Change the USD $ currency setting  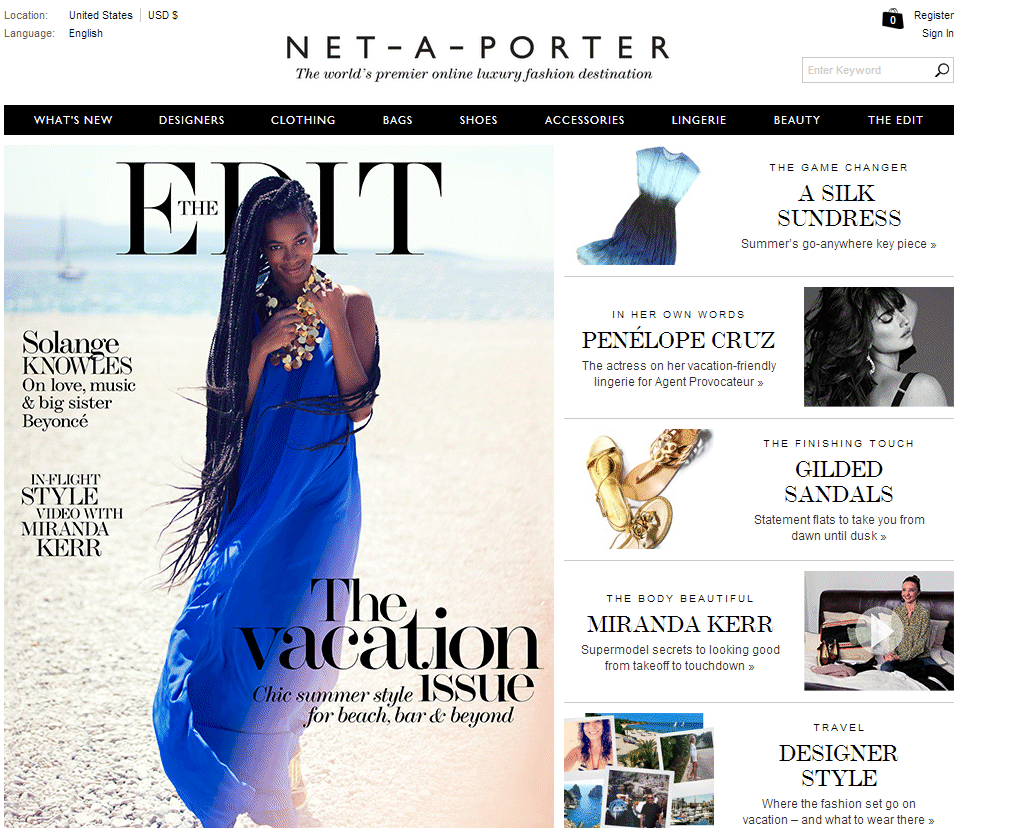coord(163,15)
